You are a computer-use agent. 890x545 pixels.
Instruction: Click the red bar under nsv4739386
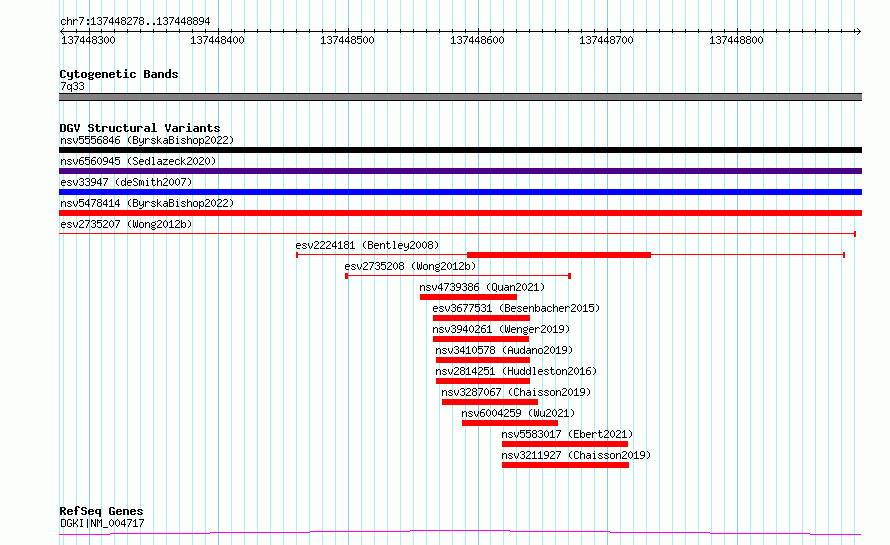468,297
